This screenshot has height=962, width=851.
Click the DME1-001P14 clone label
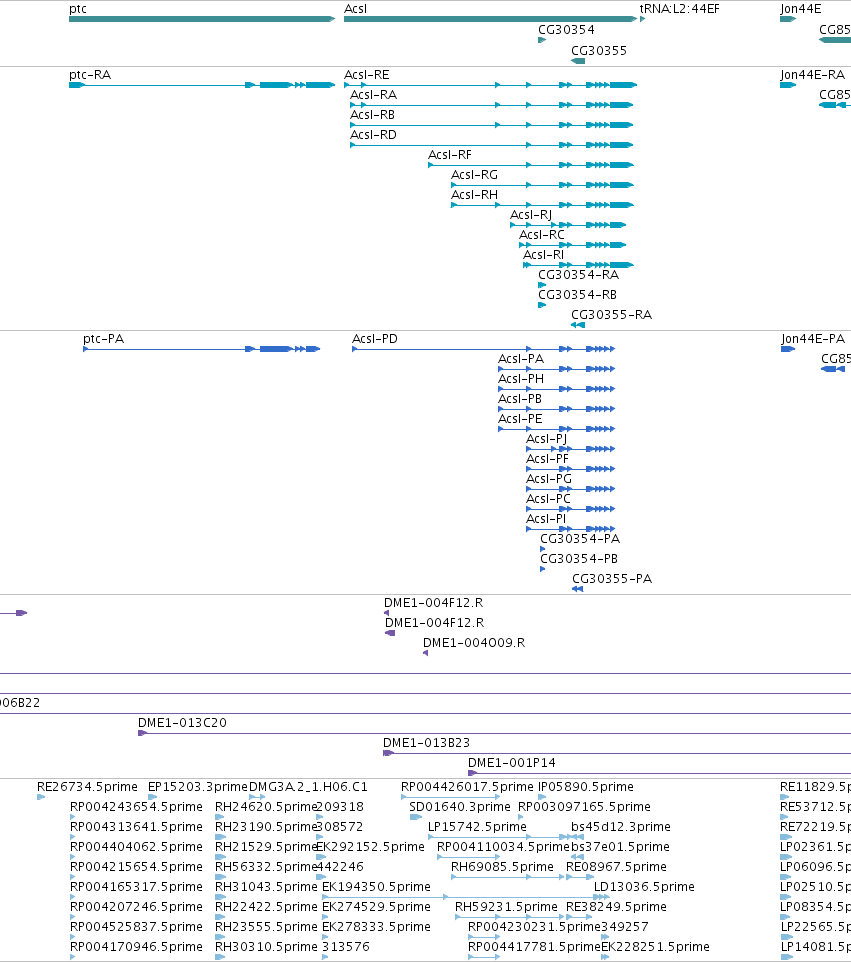512,763
